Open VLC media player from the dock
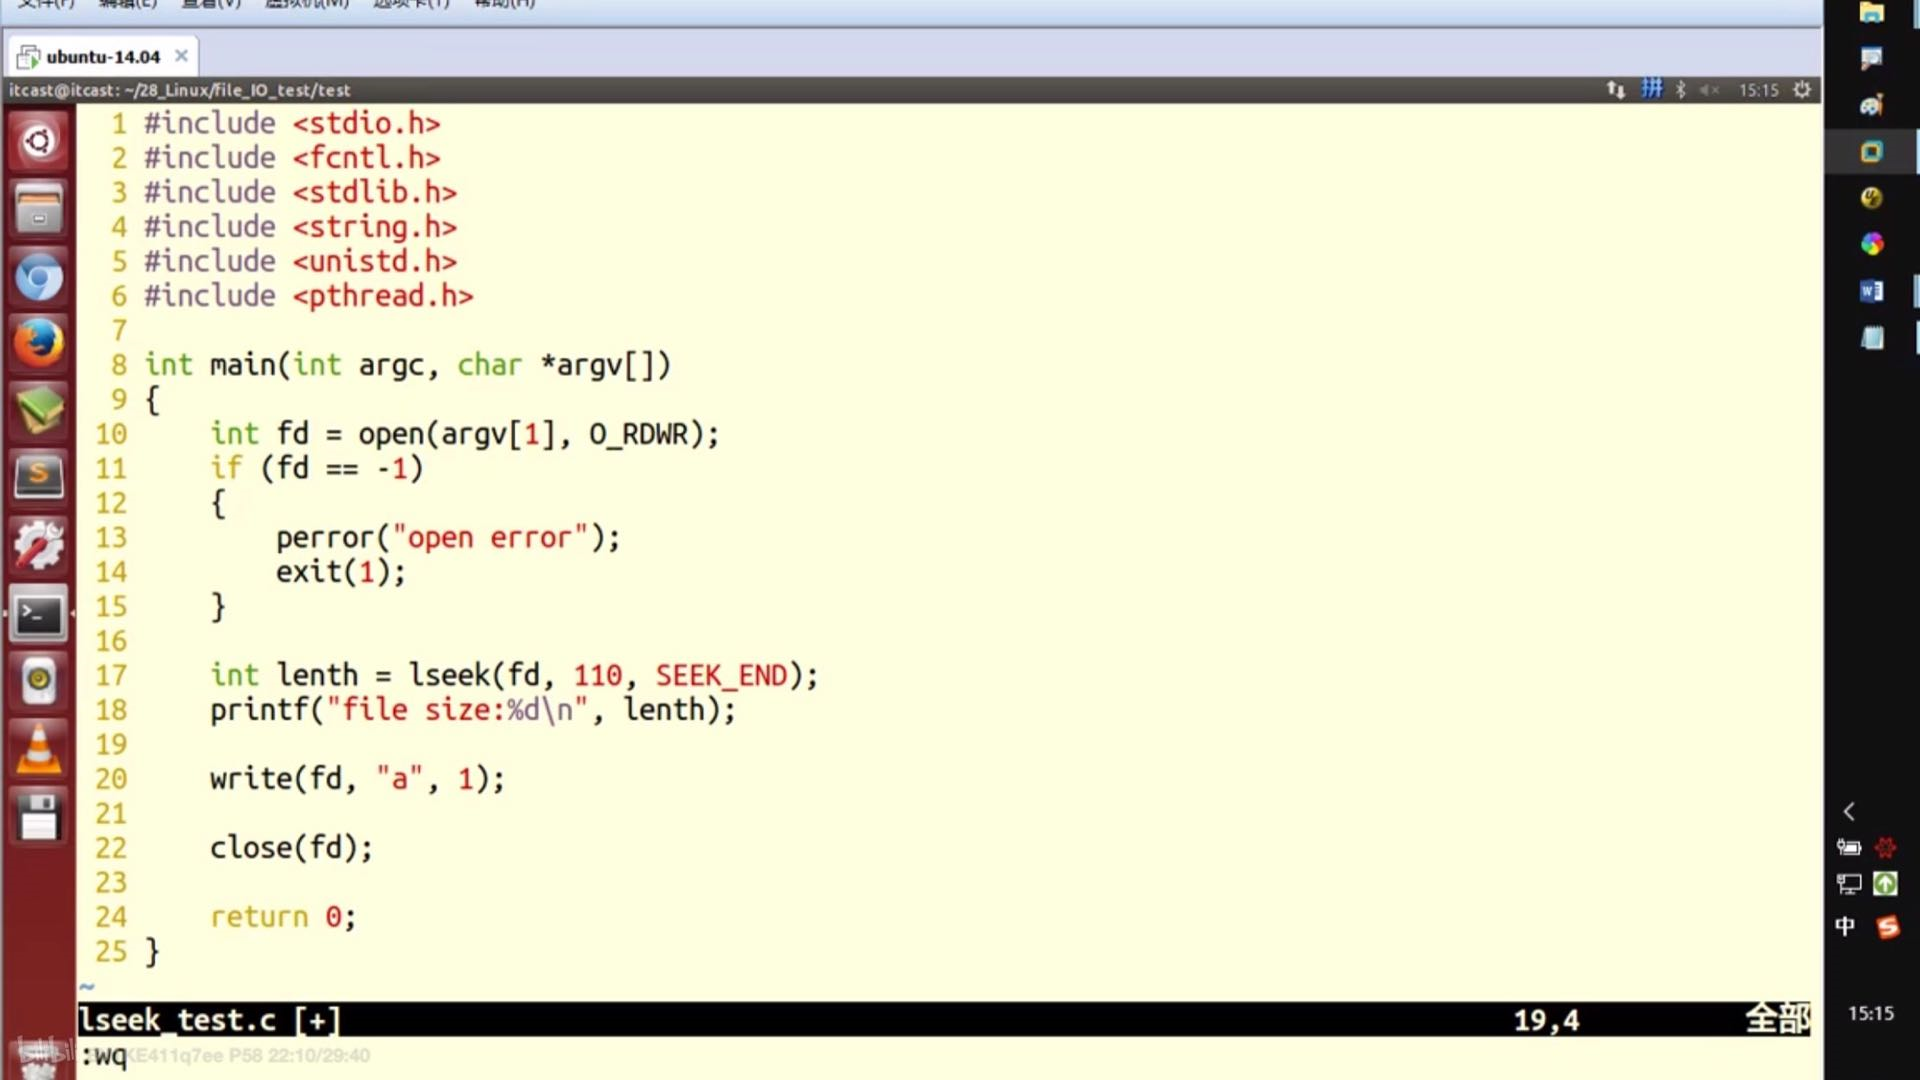Screen dimensions: 1920x1080 pyautogui.click(x=38, y=748)
